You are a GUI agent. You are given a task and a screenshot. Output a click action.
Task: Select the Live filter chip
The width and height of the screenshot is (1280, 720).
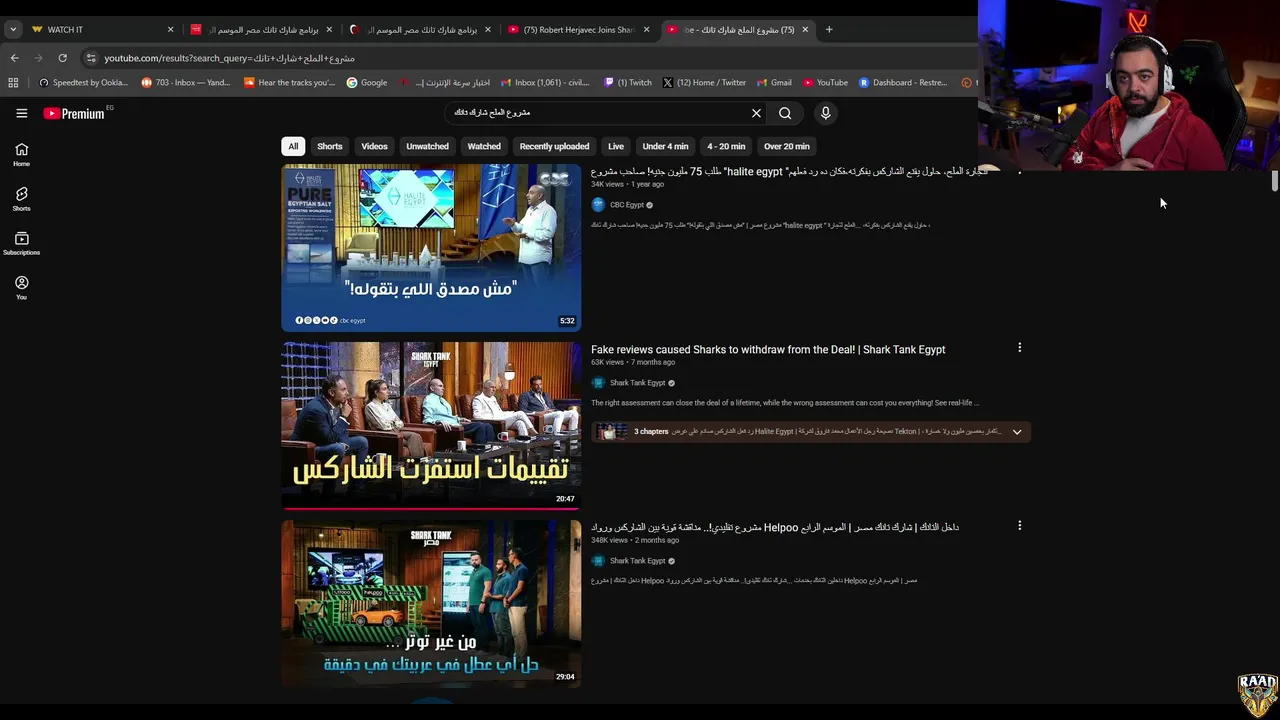(616, 146)
